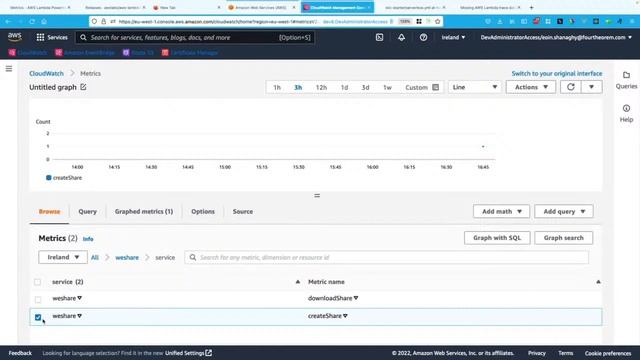
Task: Switch to the Options tab
Action: point(203,211)
